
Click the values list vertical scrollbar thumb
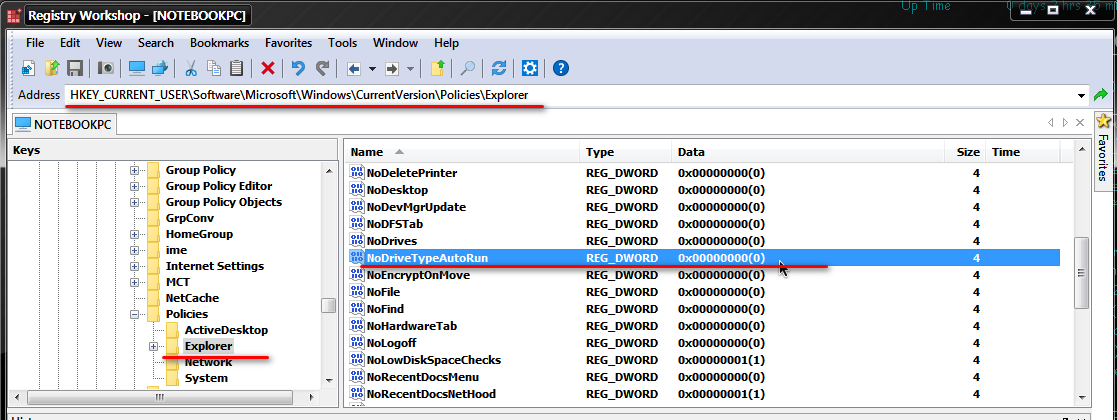tap(1081, 272)
